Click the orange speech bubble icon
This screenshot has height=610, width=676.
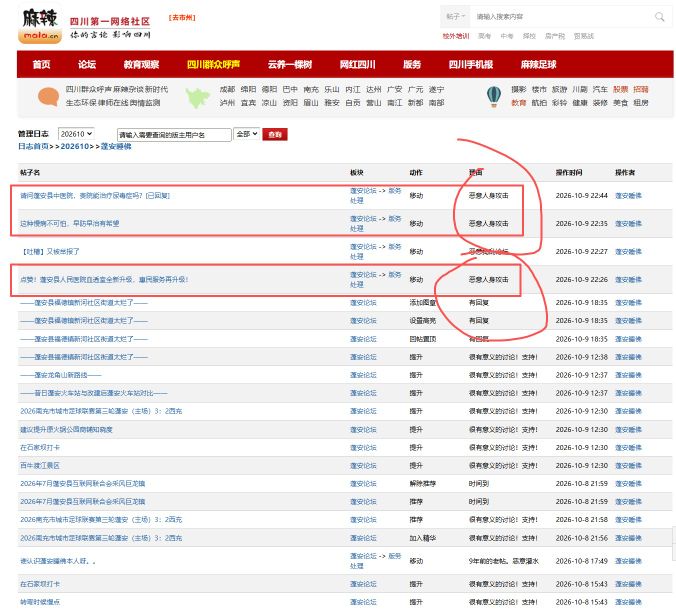click(48, 96)
